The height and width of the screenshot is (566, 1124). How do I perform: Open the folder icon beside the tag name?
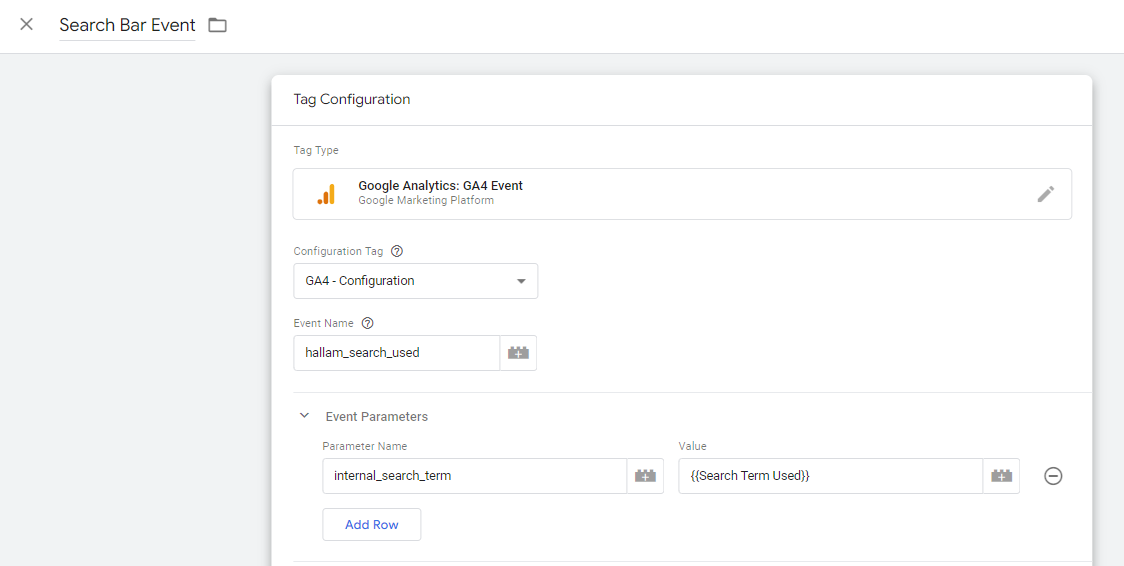click(x=217, y=25)
